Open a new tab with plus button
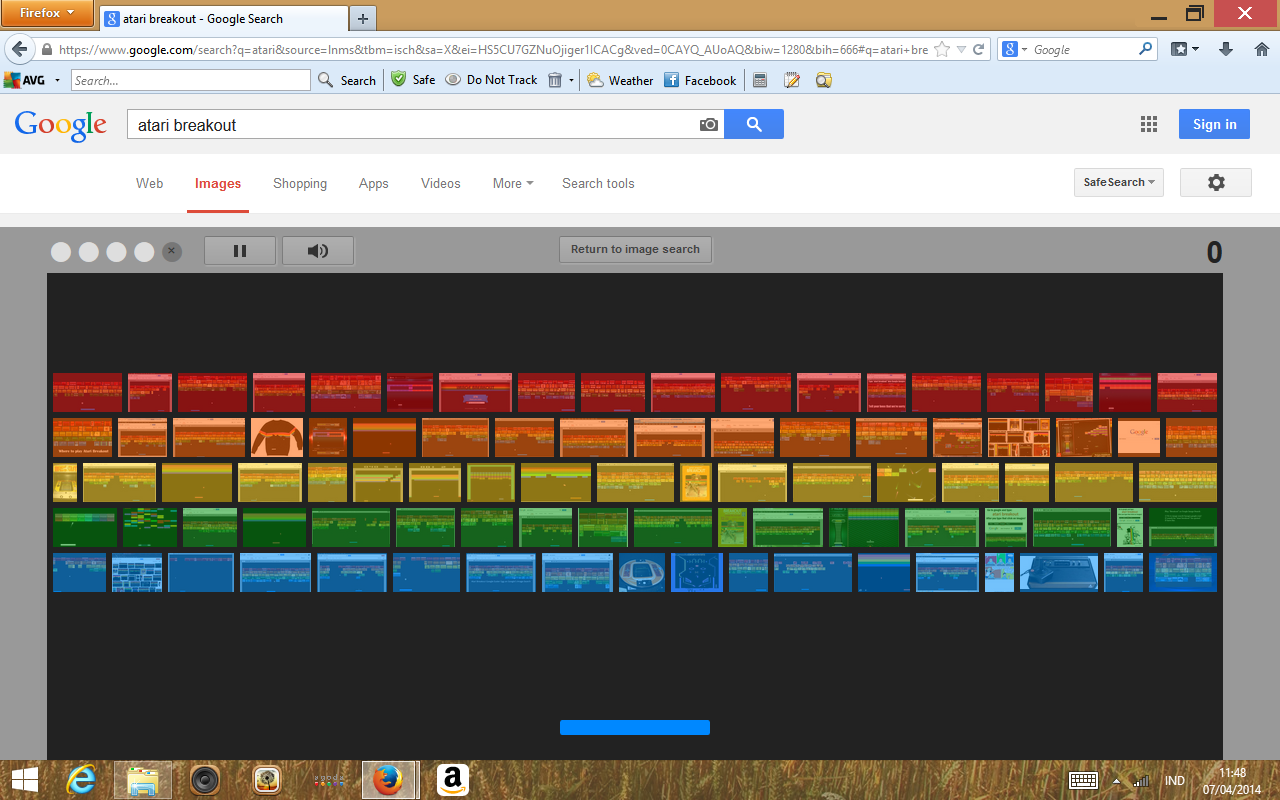This screenshot has width=1280, height=800. point(362,19)
